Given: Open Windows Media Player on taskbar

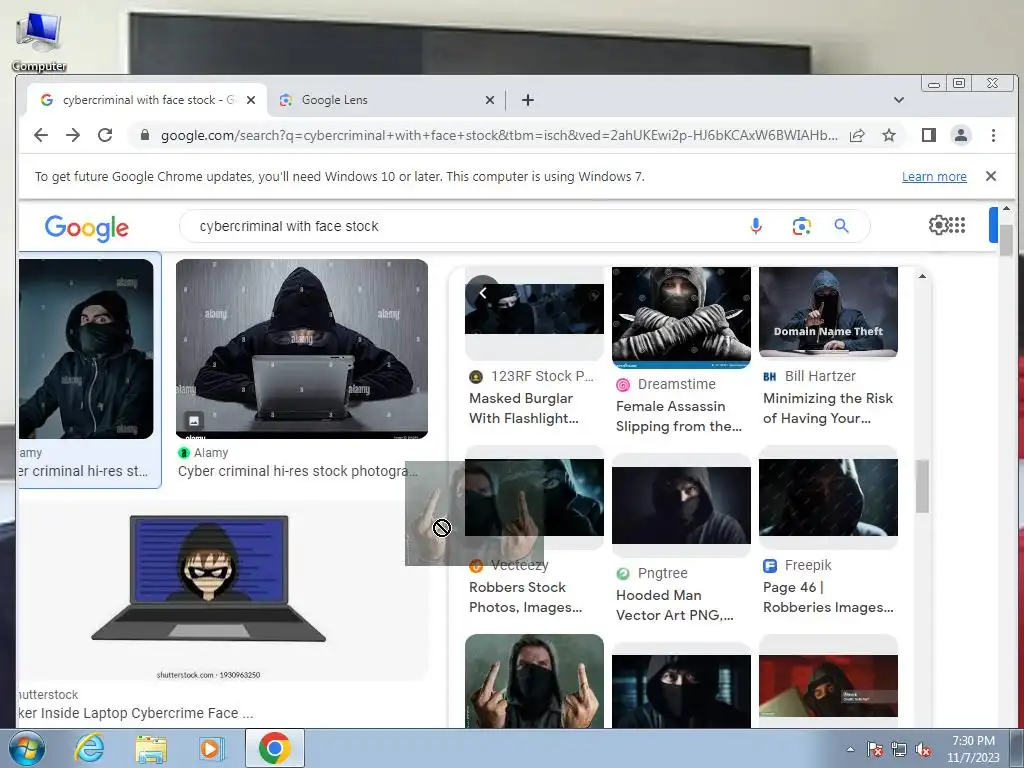Looking at the screenshot, I should (211, 748).
